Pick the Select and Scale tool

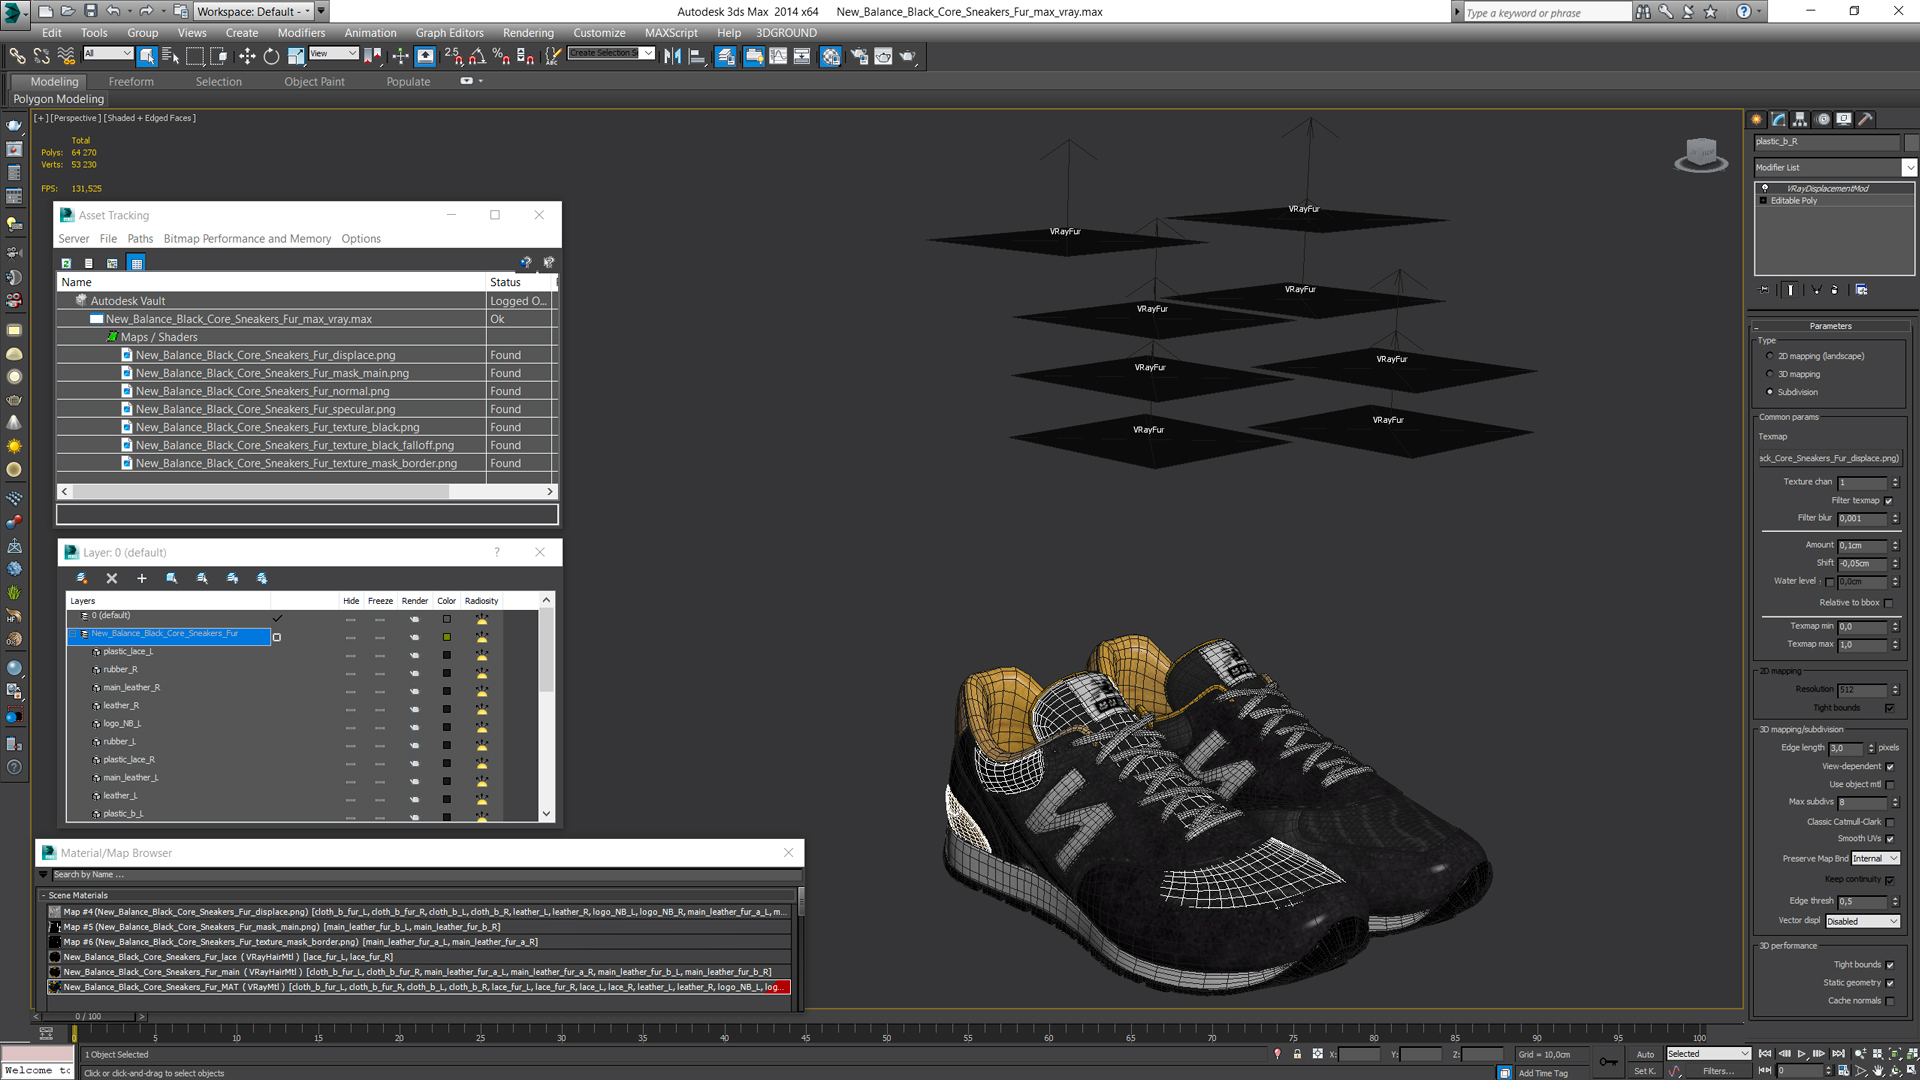coord(296,56)
